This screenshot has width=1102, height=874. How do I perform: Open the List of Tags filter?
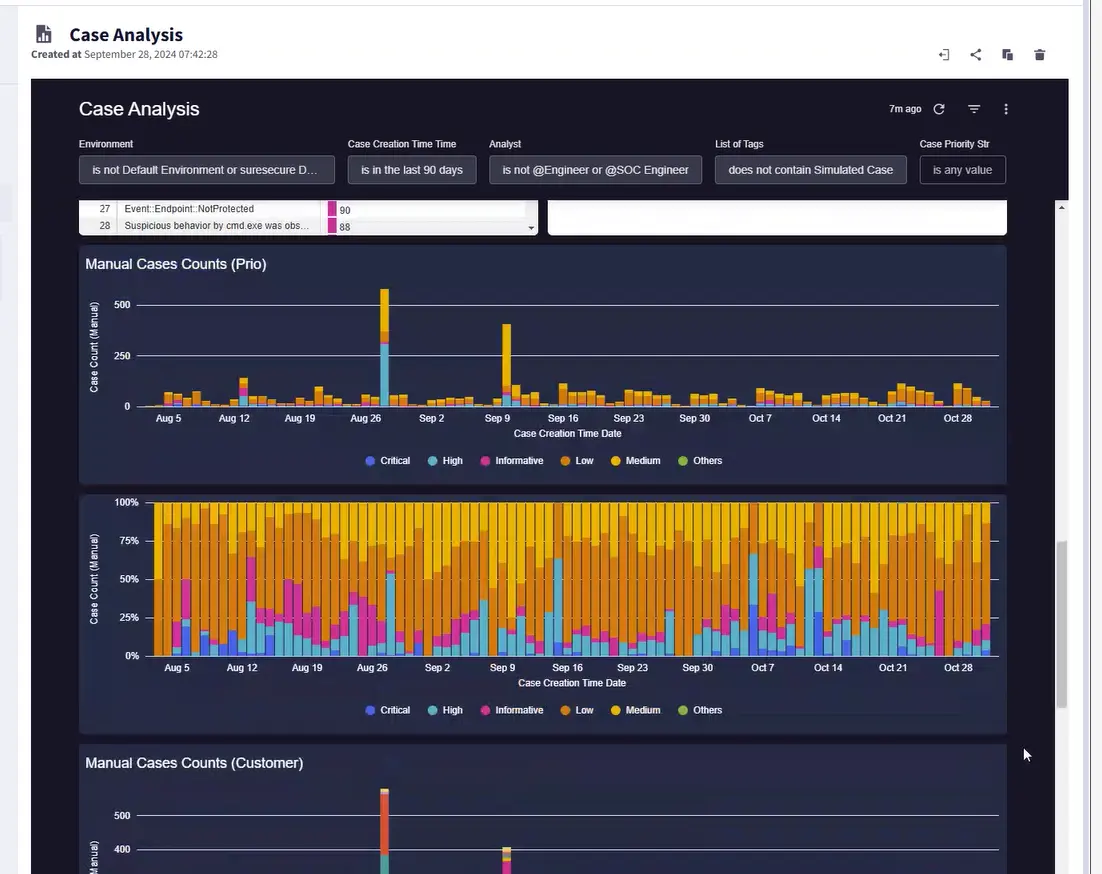pos(810,170)
